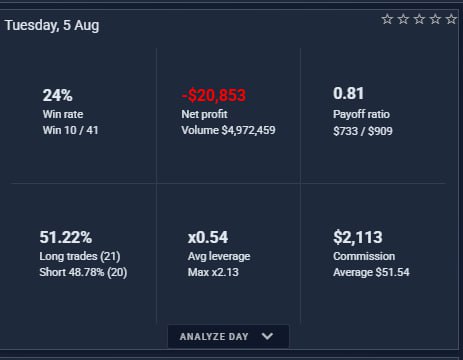
Task: Click the Max x2.13 leverage text
Action: (213, 272)
